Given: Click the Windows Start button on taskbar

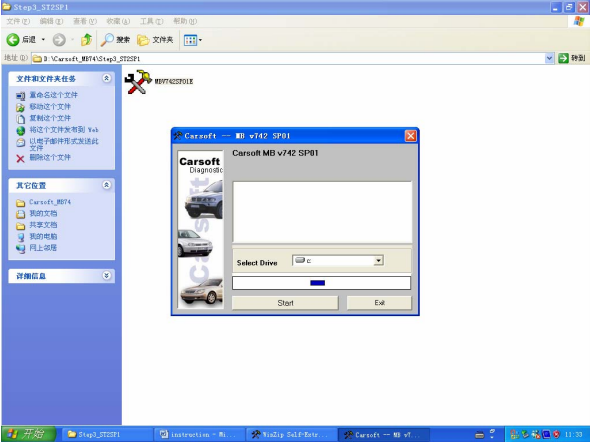Looking at the screenshot, I should [x=28, y=434].
